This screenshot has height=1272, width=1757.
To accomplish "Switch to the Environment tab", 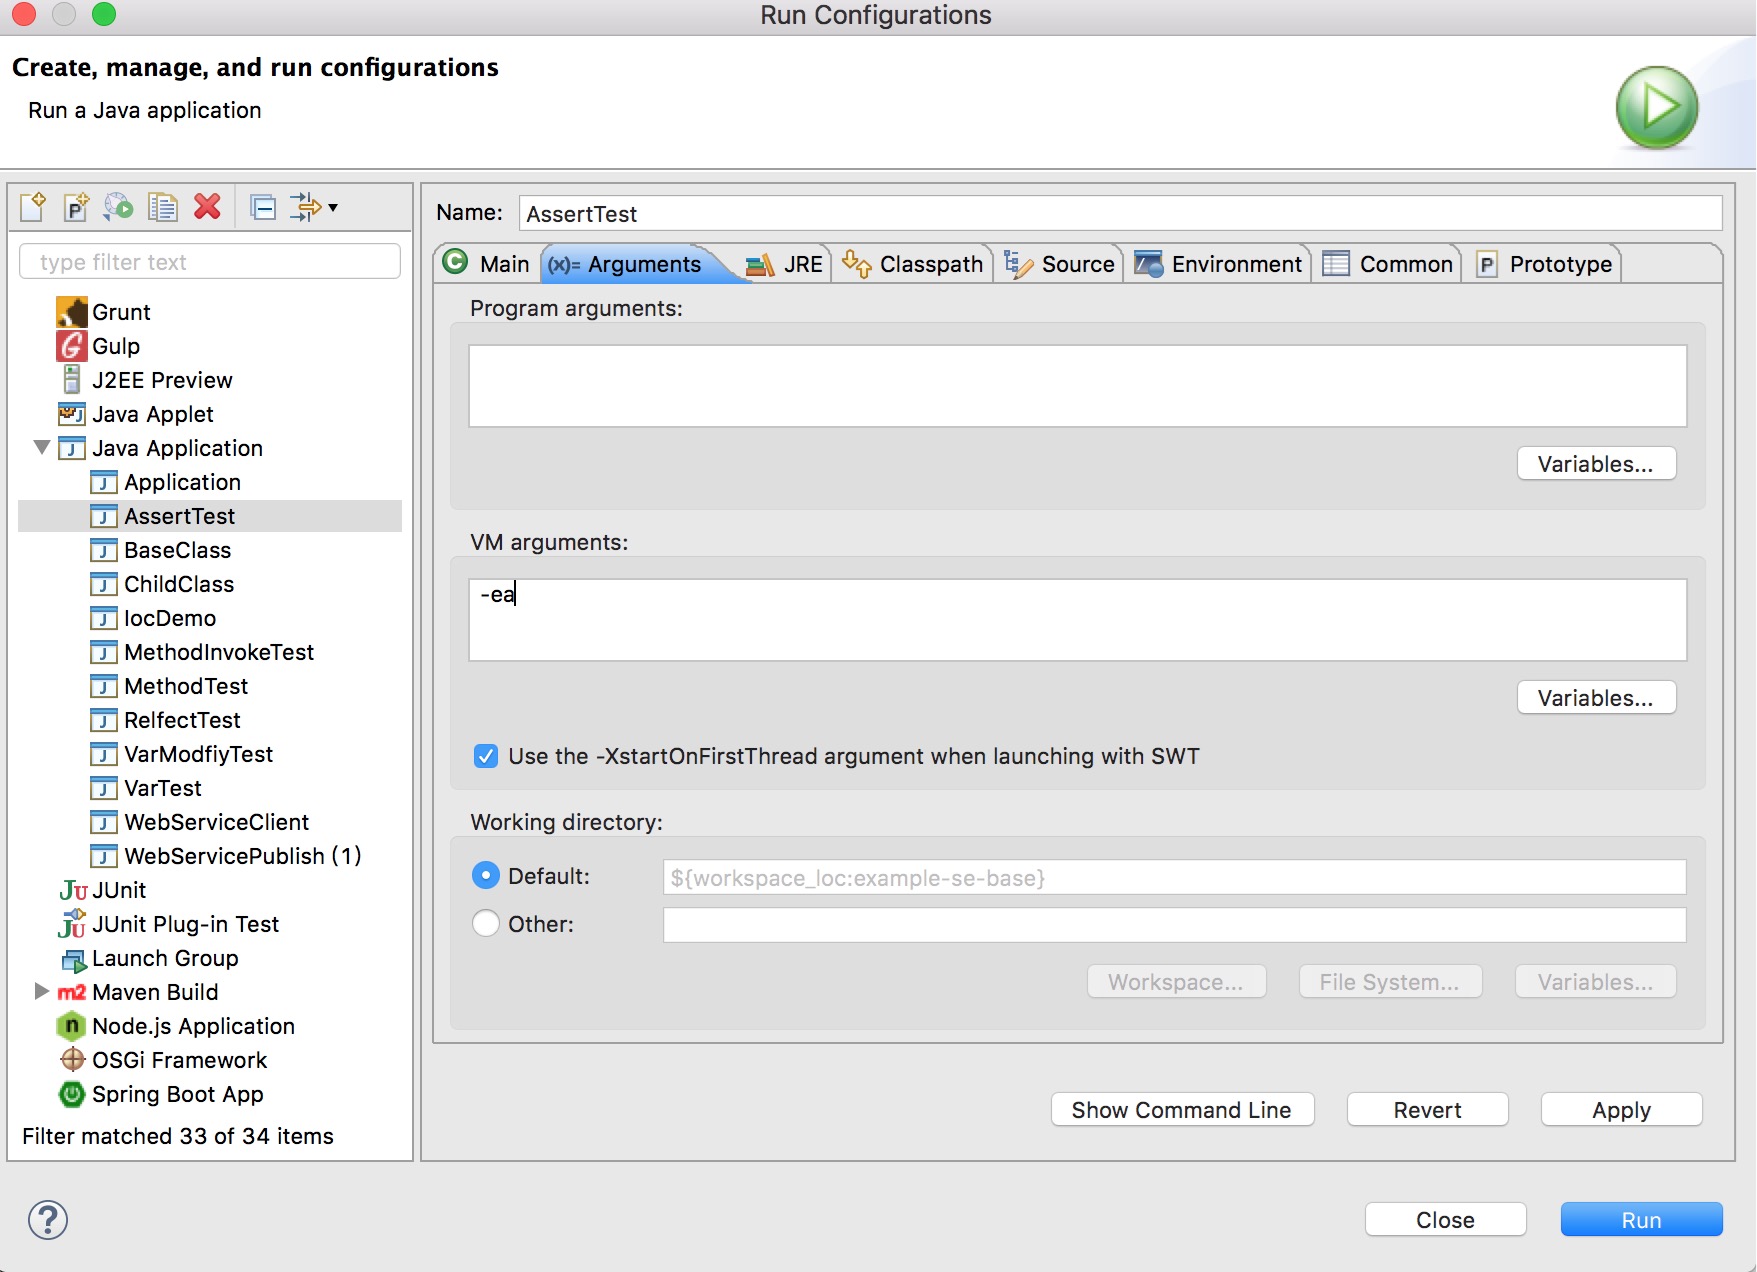I will click(1218, 264).
